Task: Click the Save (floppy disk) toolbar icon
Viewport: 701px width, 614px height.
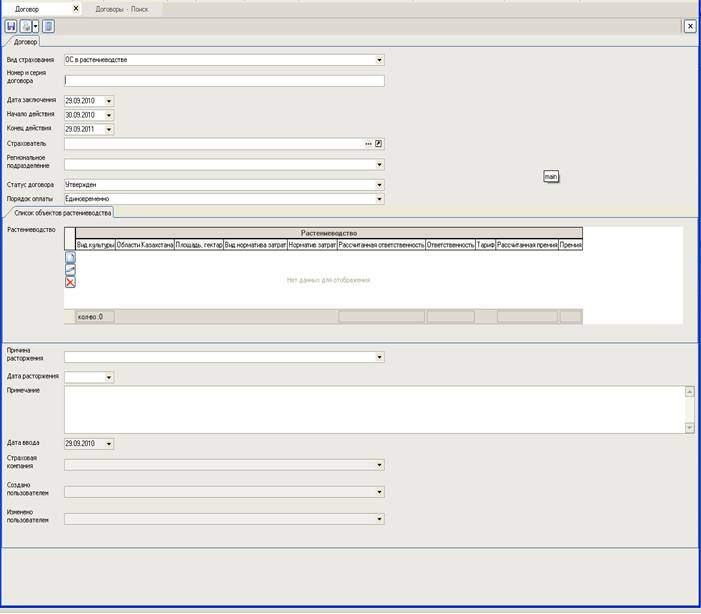Action: point(11,26)
